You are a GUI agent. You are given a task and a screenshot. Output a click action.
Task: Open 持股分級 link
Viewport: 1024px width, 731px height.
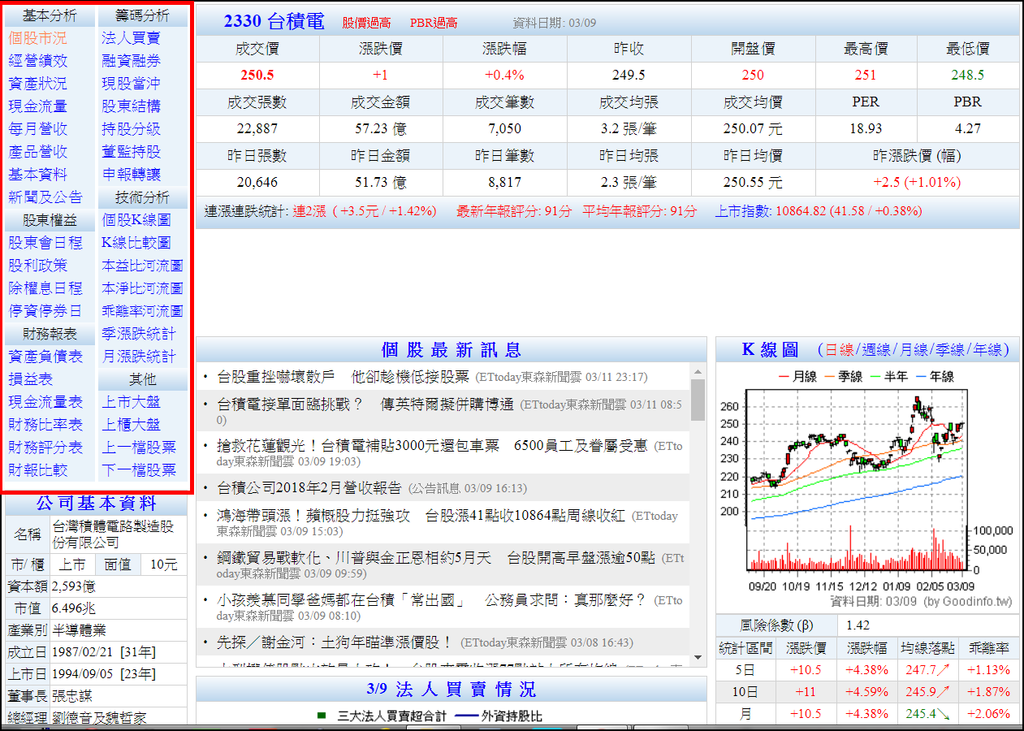click(131, 129)
